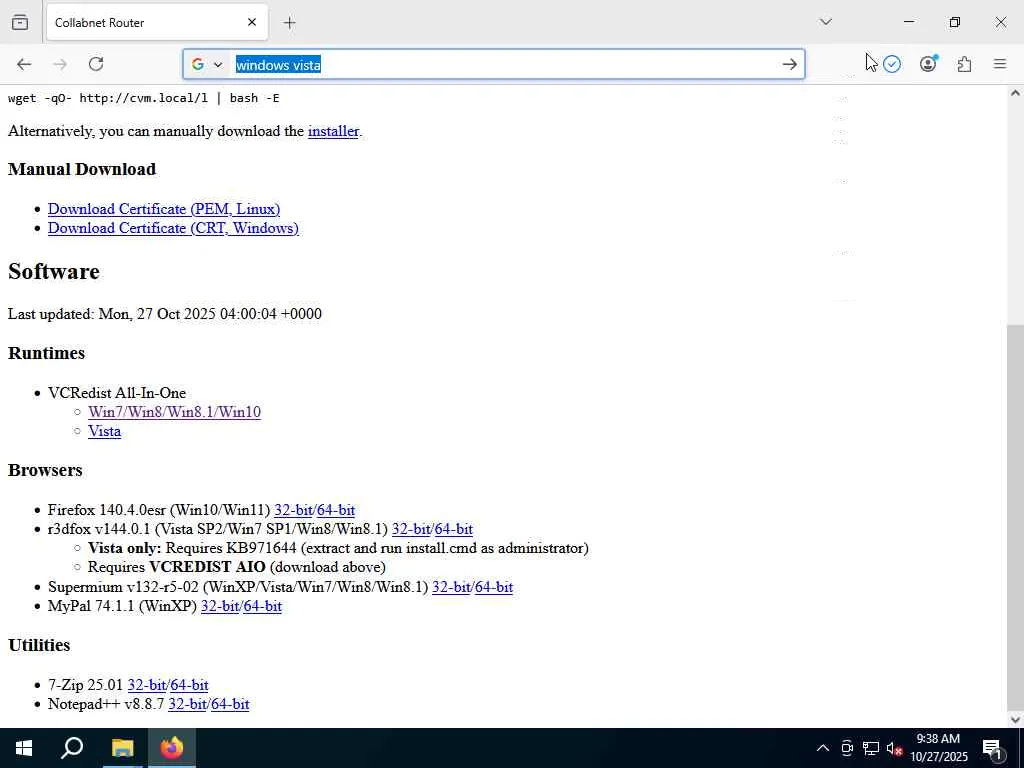The width and height of the screenshot is (1024, 768).
Task: Download MyPal 74.1.1 64-bit
Action: click(x=263, y=606)
